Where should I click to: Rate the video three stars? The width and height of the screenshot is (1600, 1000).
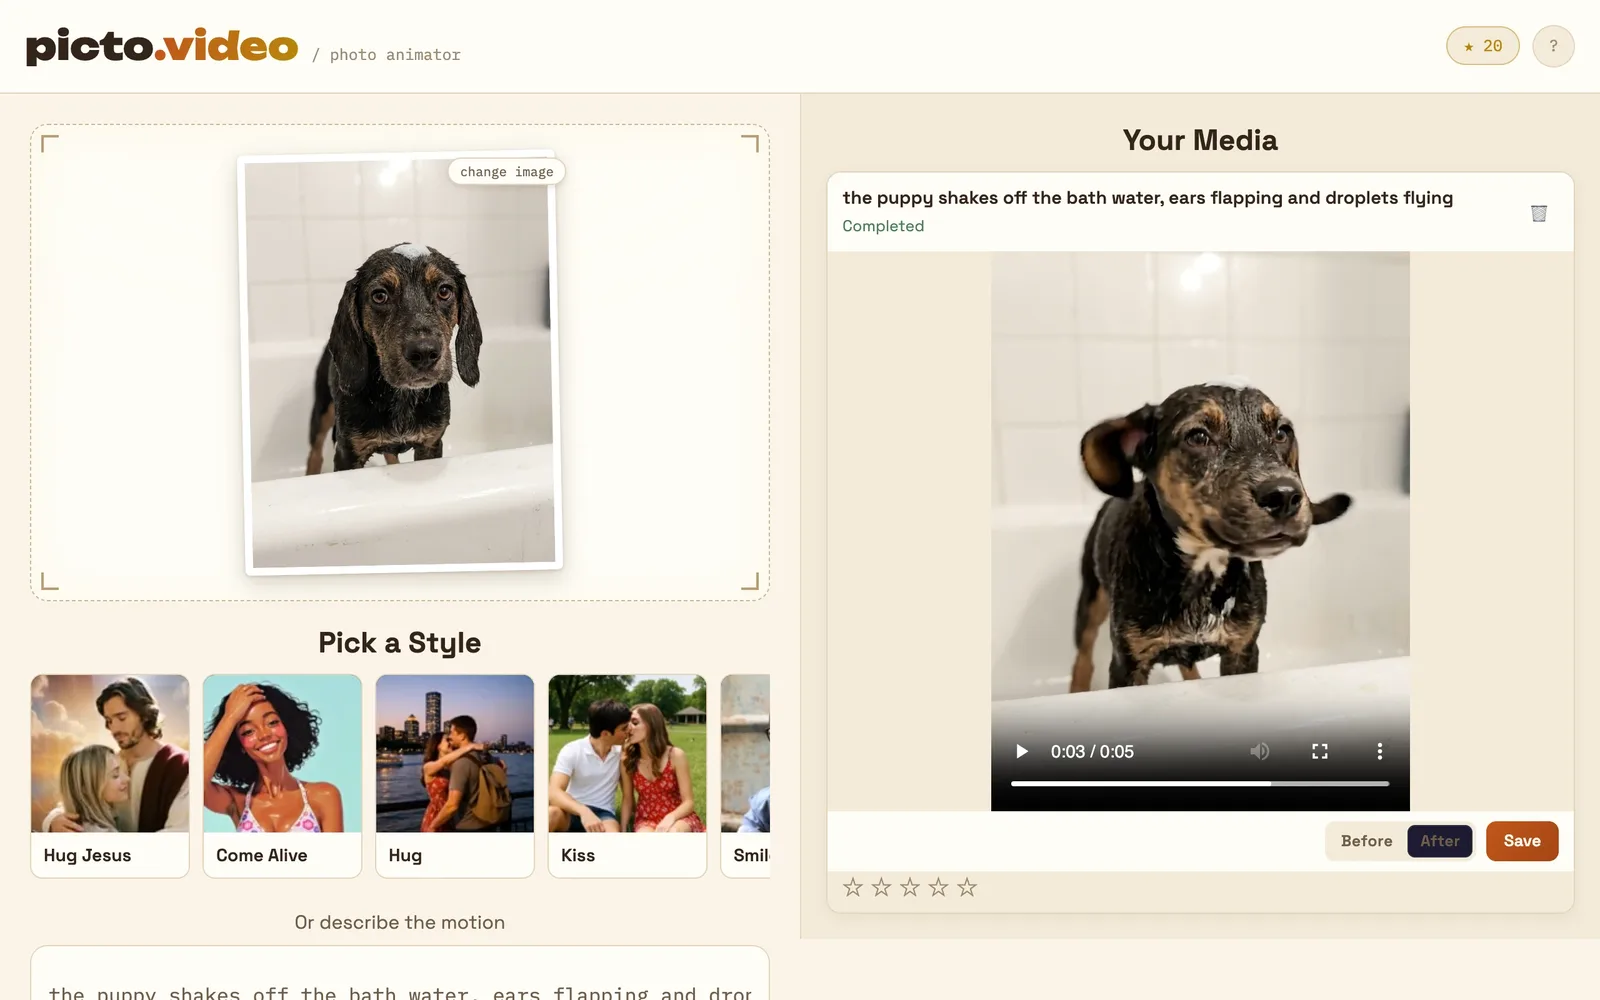909,887
